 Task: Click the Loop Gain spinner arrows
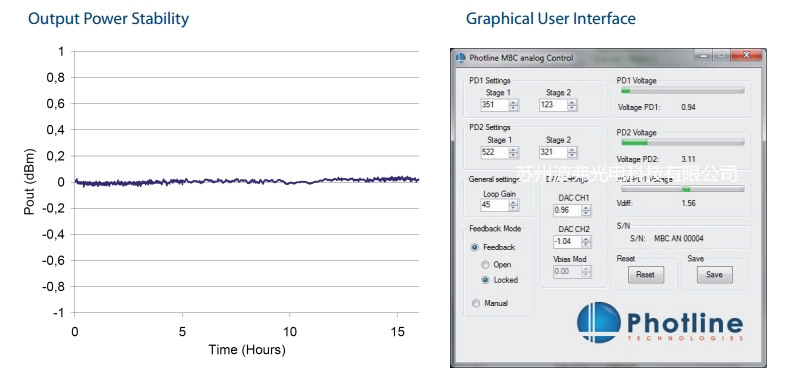click(513, 205)
